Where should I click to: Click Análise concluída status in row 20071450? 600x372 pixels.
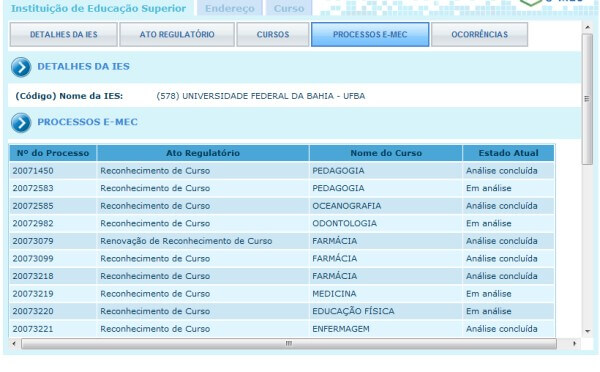502,171
